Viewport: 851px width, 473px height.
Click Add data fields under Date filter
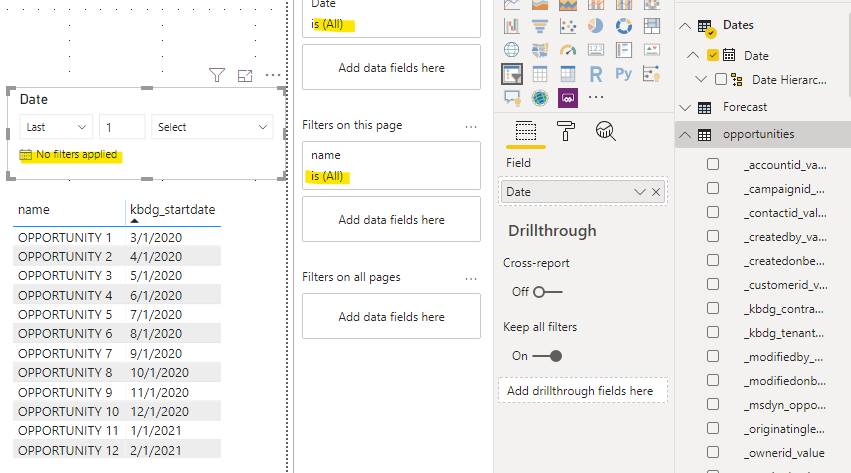[x=391, y=67]
